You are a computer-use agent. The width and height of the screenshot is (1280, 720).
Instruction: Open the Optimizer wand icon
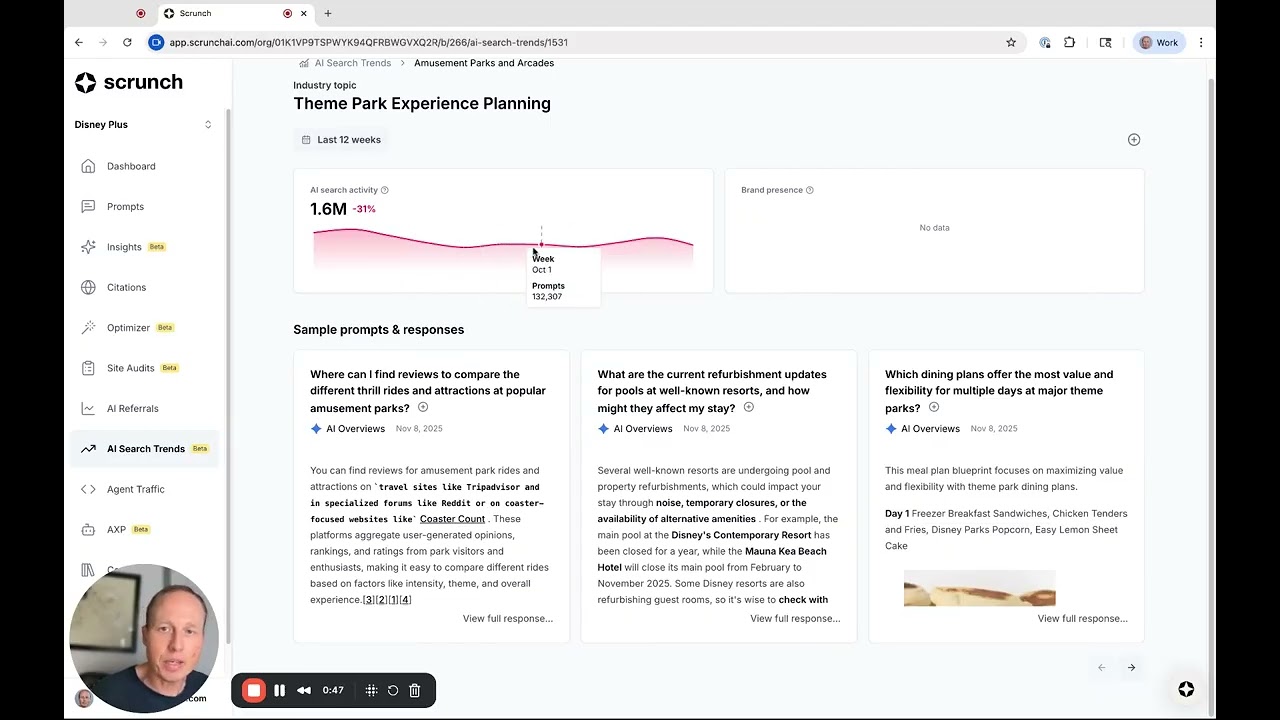click(x=88, y=327)
